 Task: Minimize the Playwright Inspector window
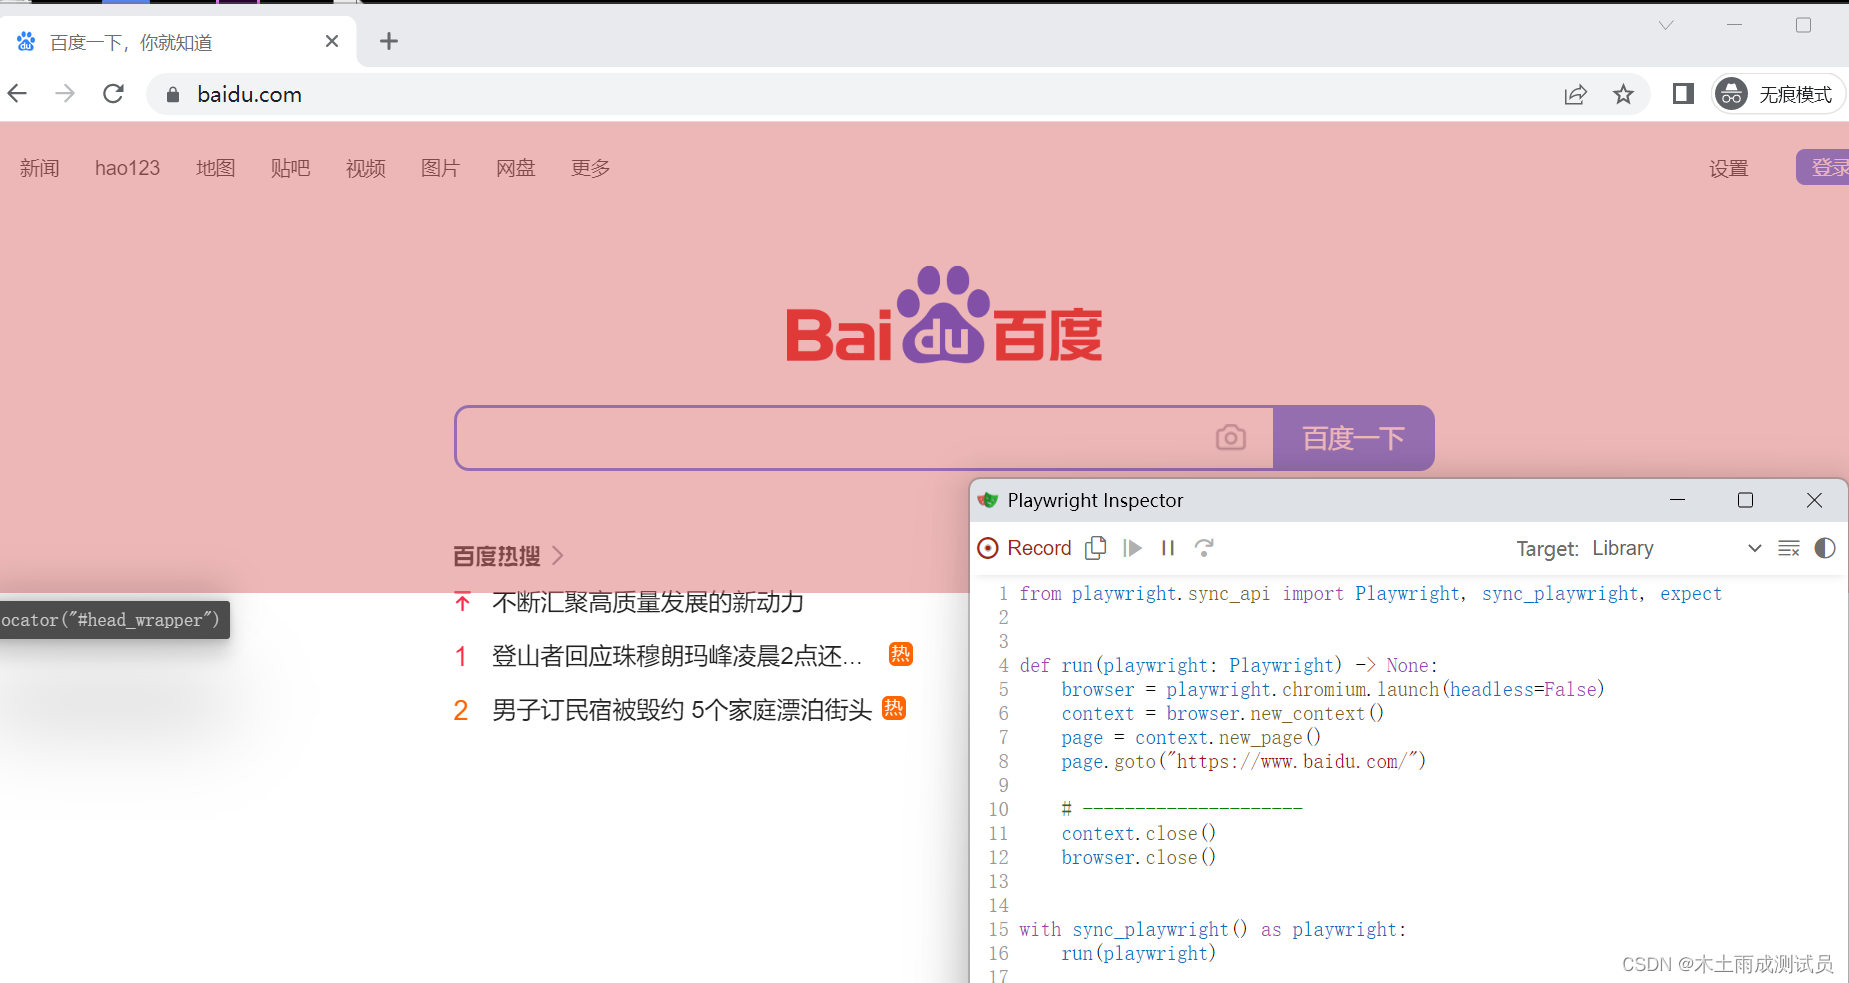tap(1678, 500)
